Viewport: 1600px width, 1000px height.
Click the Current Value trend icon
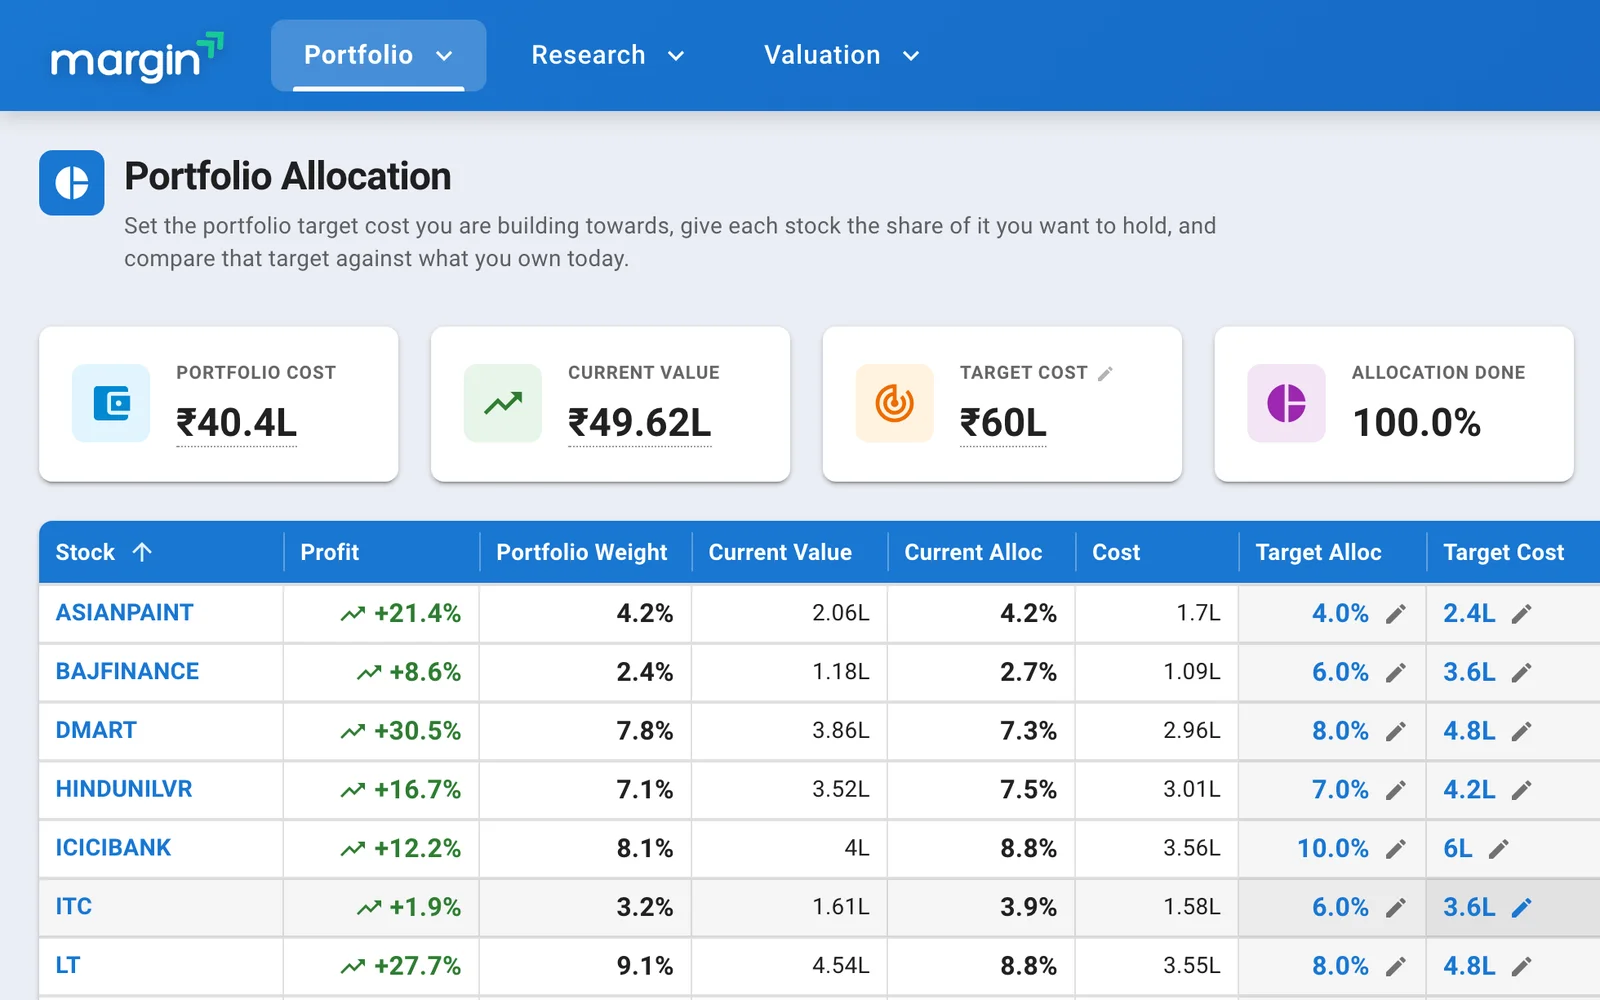pos(503,403)
